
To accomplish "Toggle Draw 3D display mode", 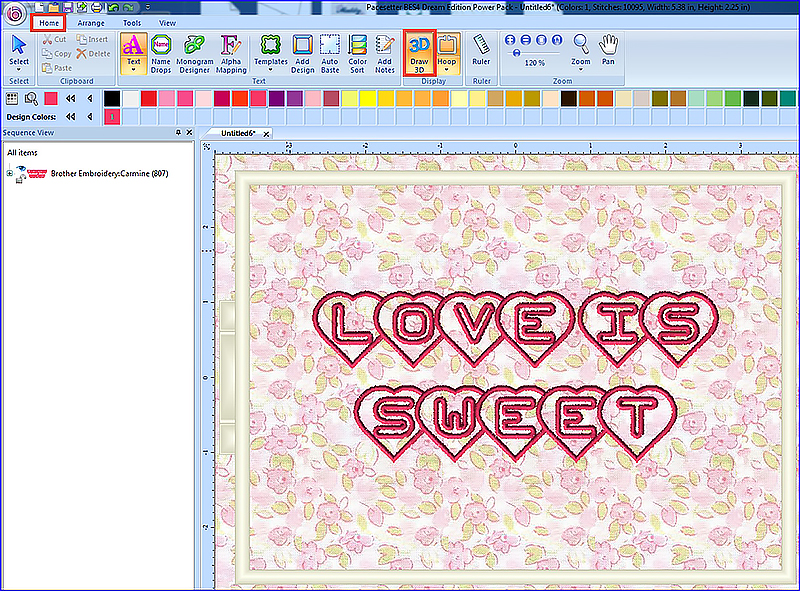I will coord(419,50).
